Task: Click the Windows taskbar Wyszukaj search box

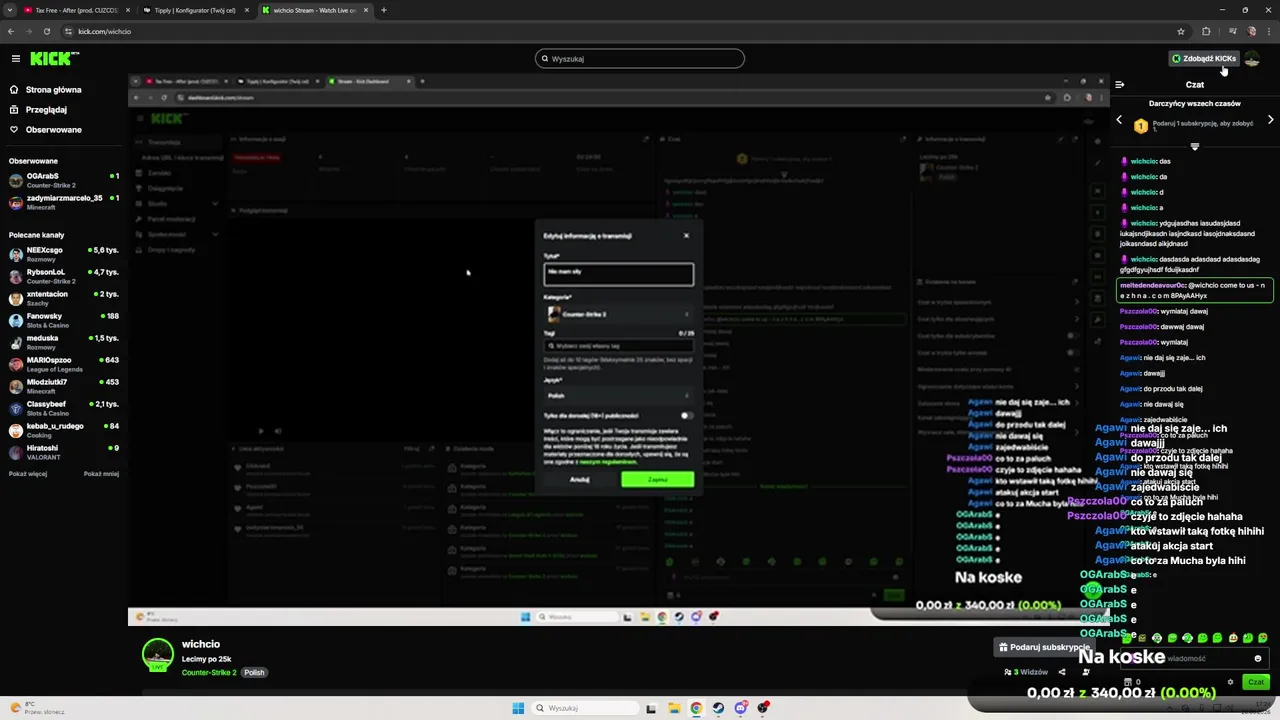Action: point(585,708)
